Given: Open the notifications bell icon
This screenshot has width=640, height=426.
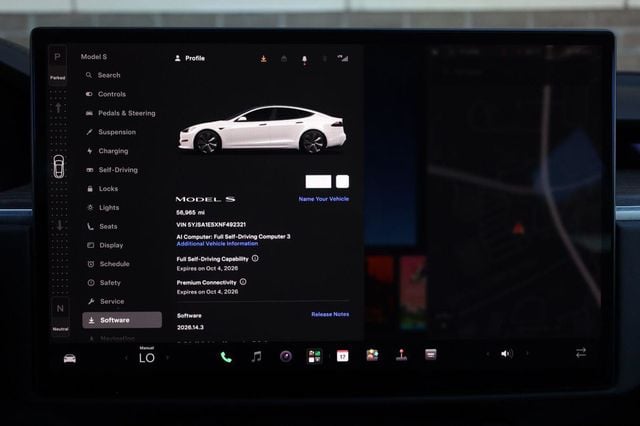Looking at the screenshot, I should (304, 60).
